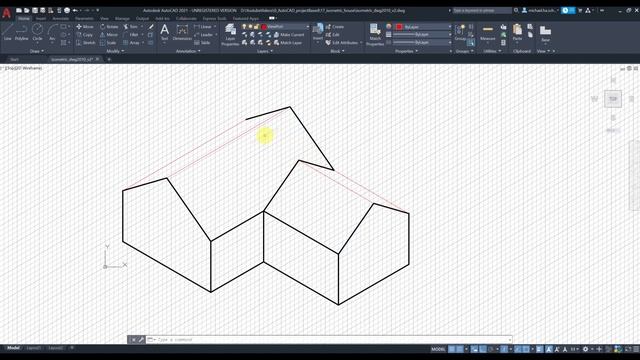
Task: Click the keyword search box
Action: [x=482, y=10]
